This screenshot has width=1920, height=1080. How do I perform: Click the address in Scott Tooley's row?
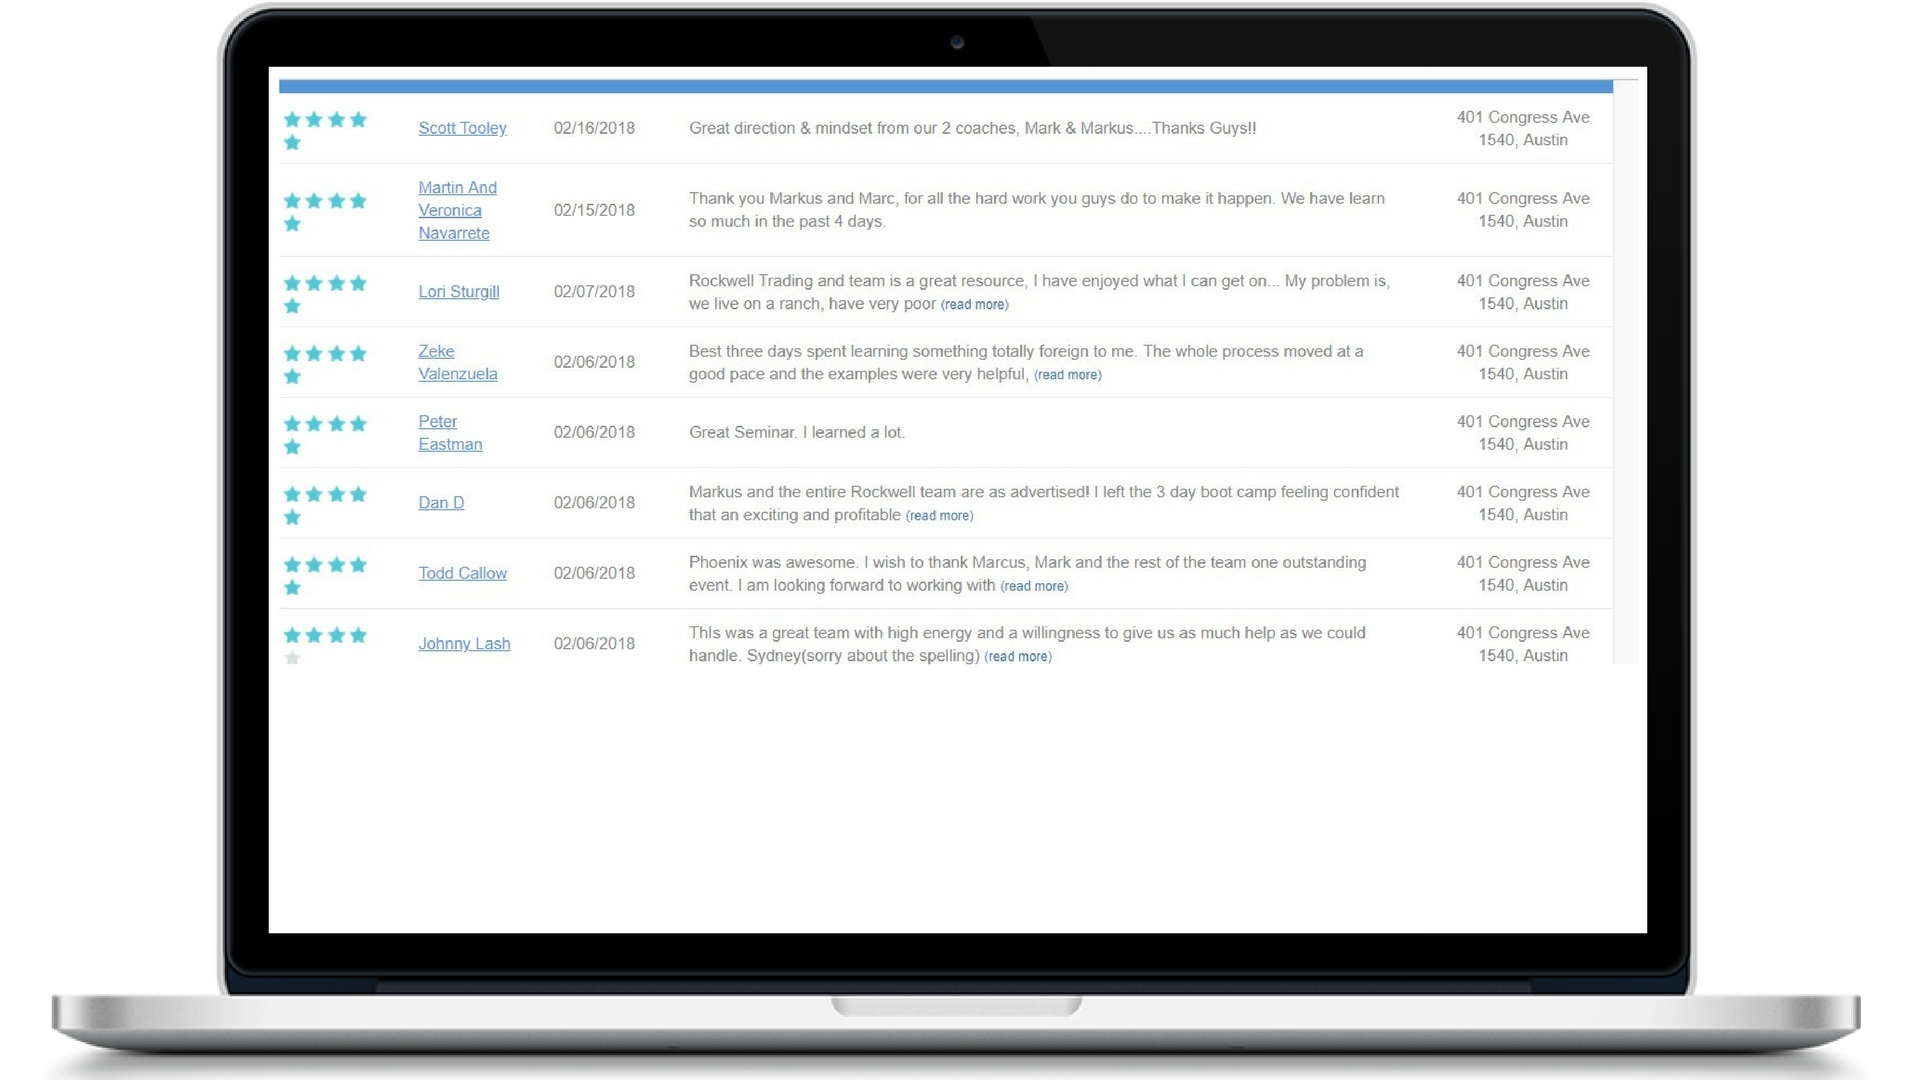point(1523,129)
